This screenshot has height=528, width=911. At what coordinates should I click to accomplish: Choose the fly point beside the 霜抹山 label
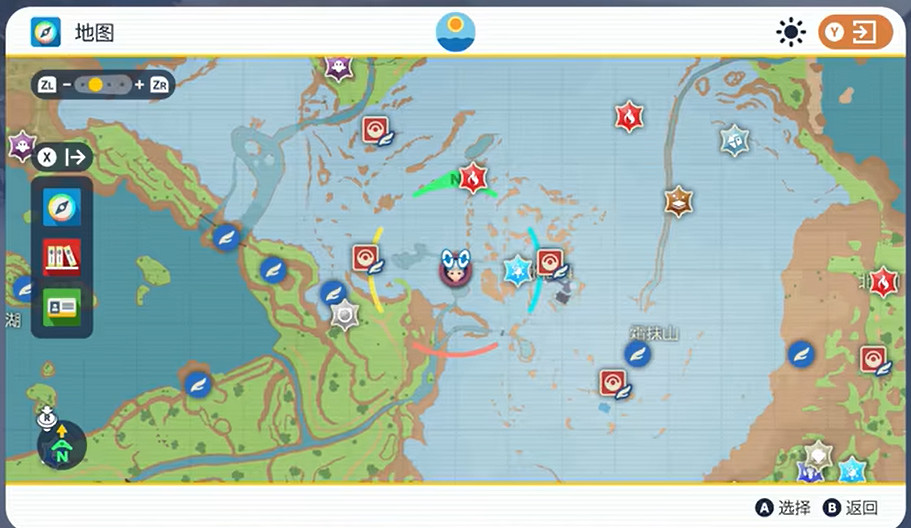(x=637, y=354)
